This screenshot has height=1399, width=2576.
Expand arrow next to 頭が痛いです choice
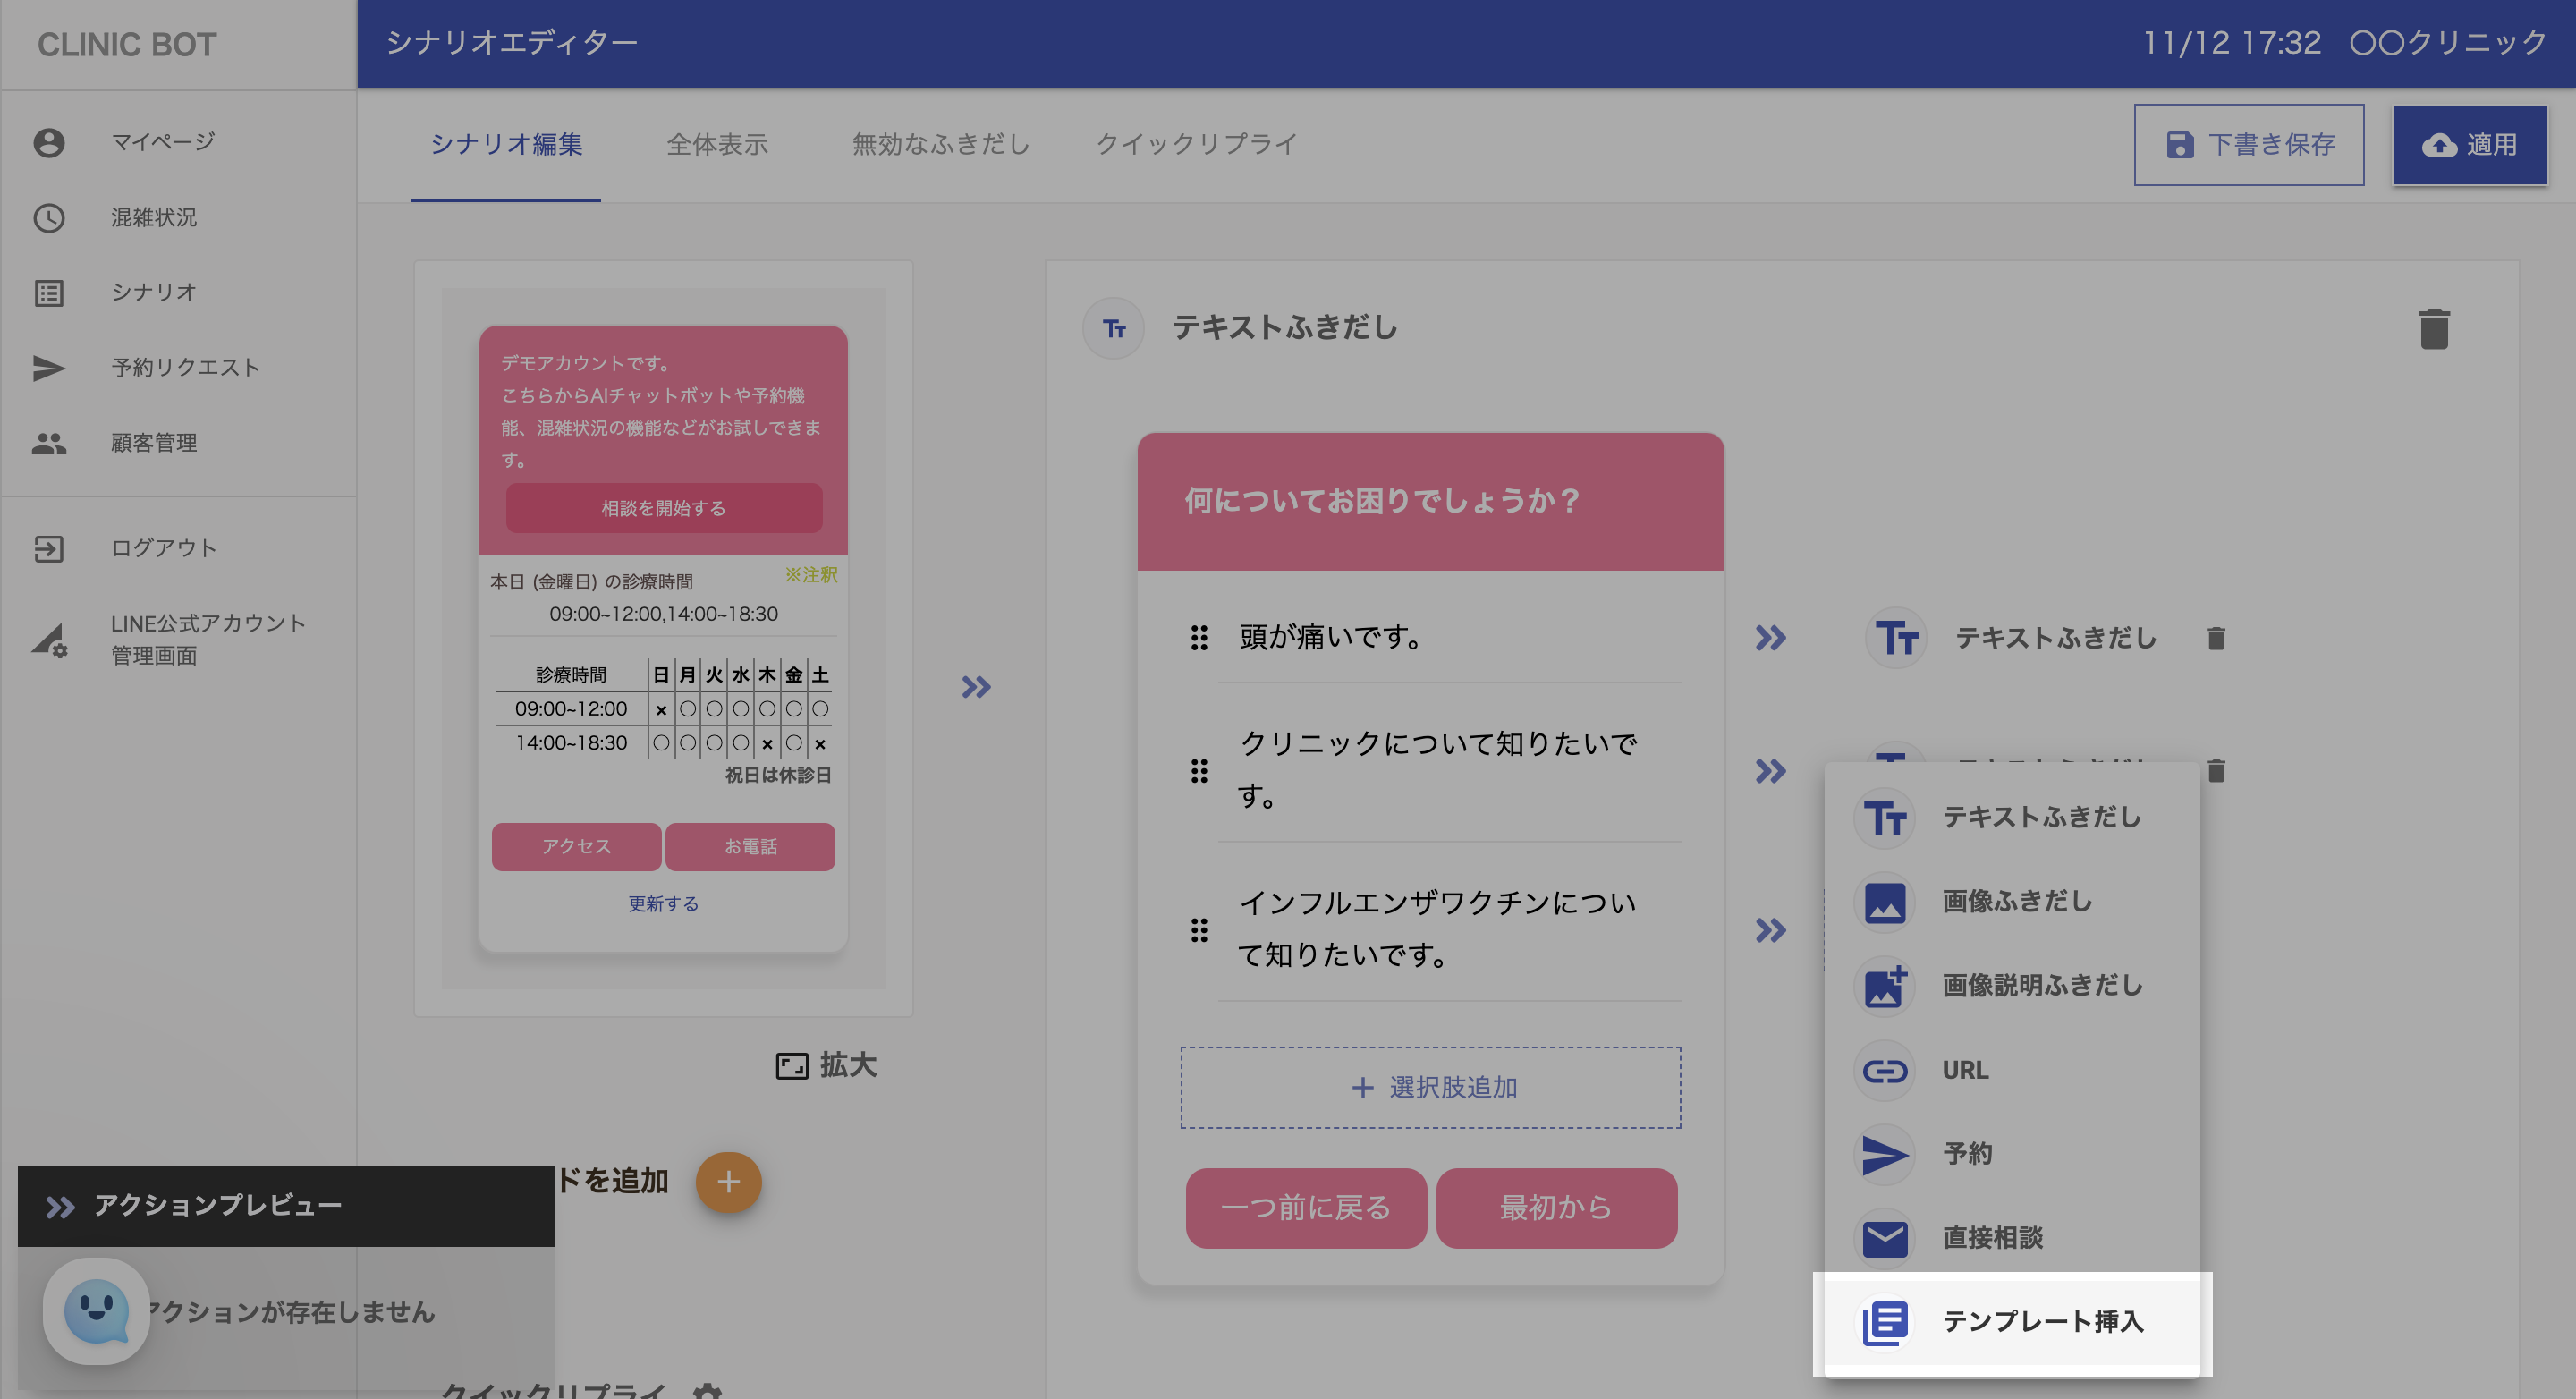(x=1770, y=638)
